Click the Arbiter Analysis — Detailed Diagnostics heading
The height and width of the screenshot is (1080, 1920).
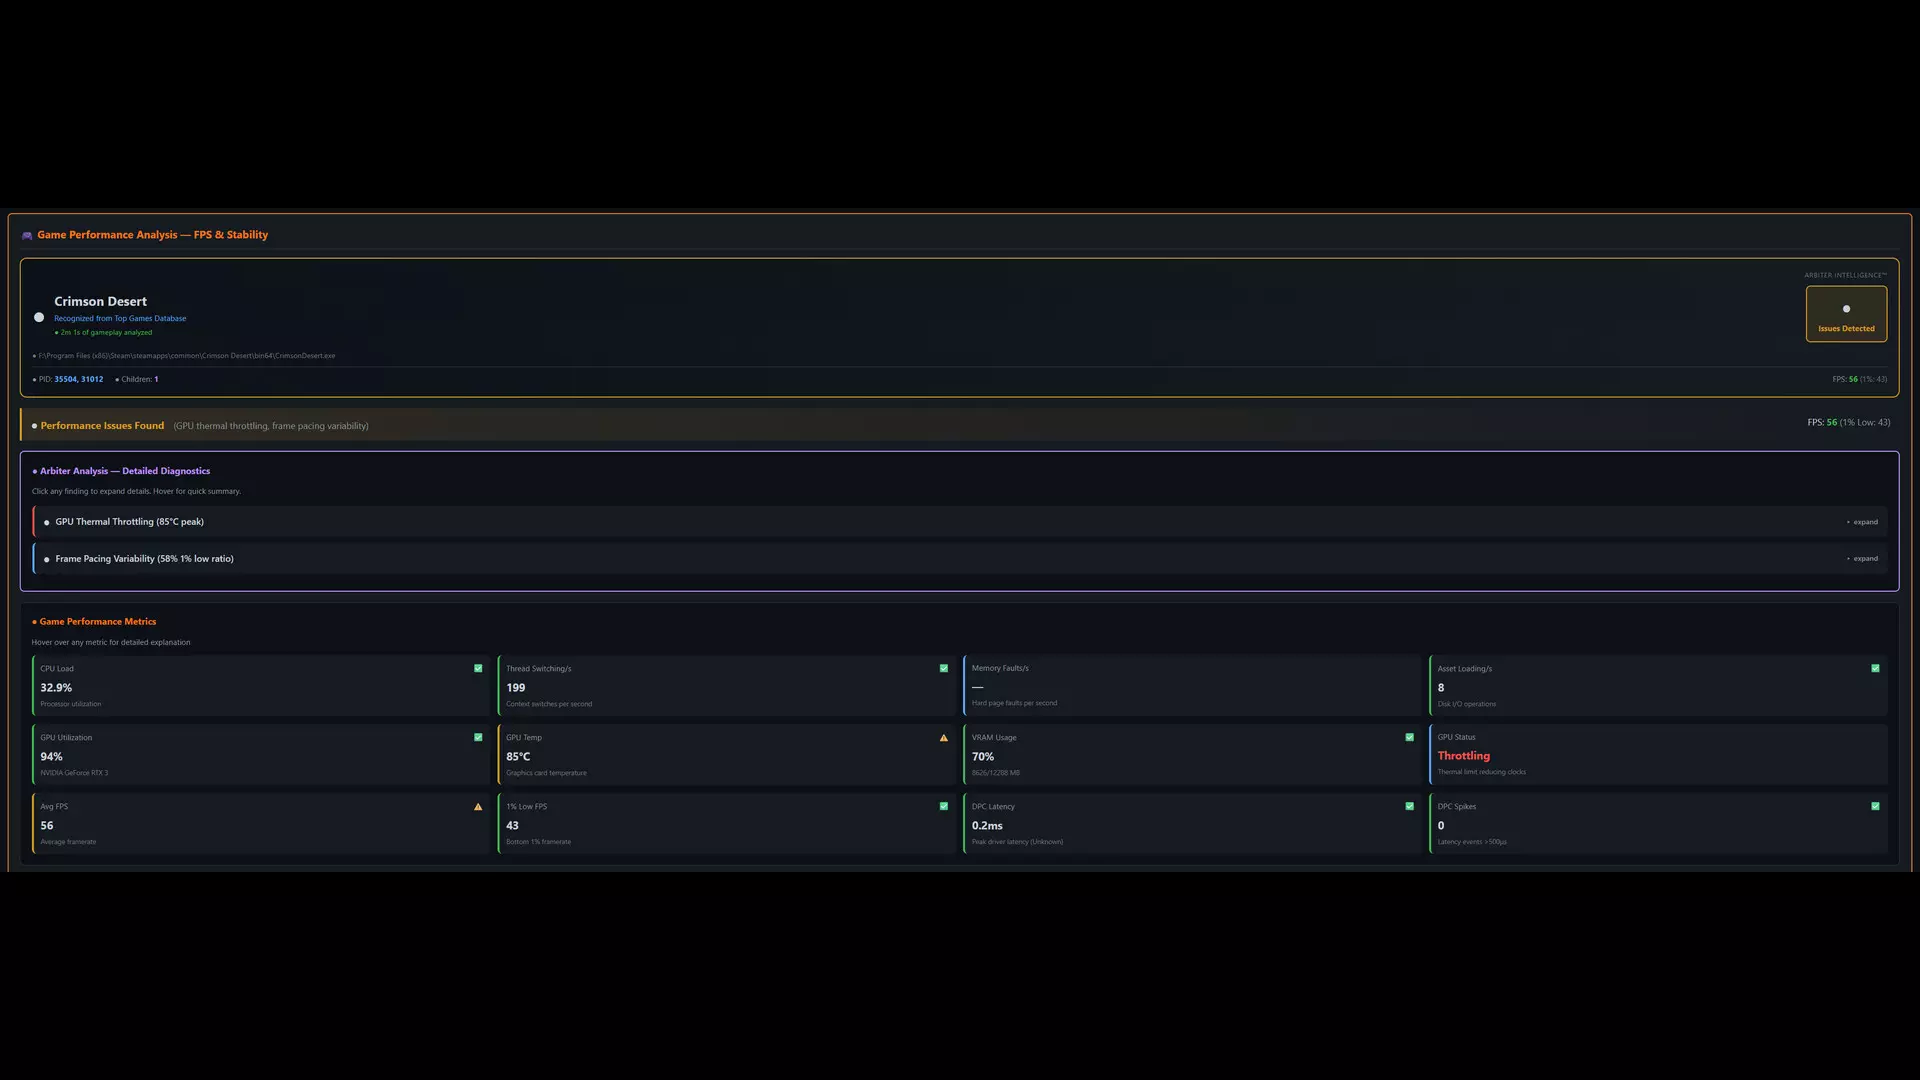(x=125, y=471)
